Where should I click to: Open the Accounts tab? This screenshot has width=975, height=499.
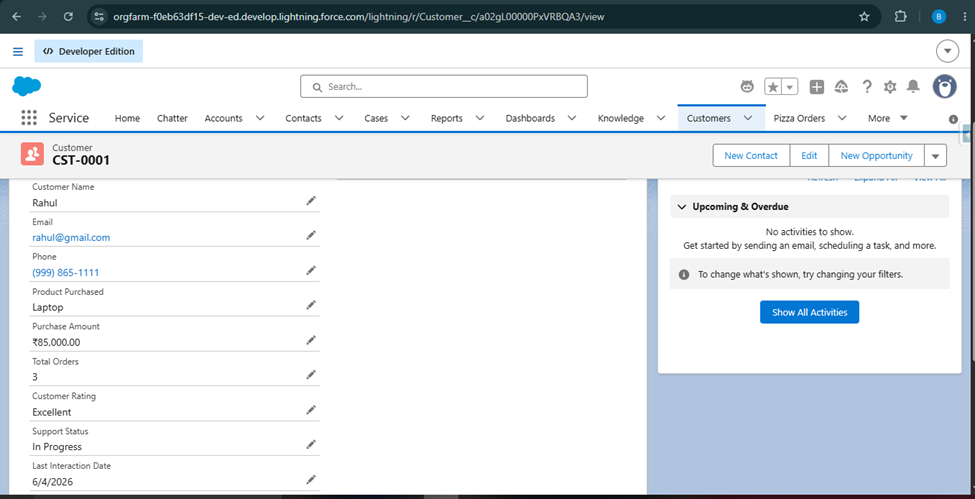point(223,118)
